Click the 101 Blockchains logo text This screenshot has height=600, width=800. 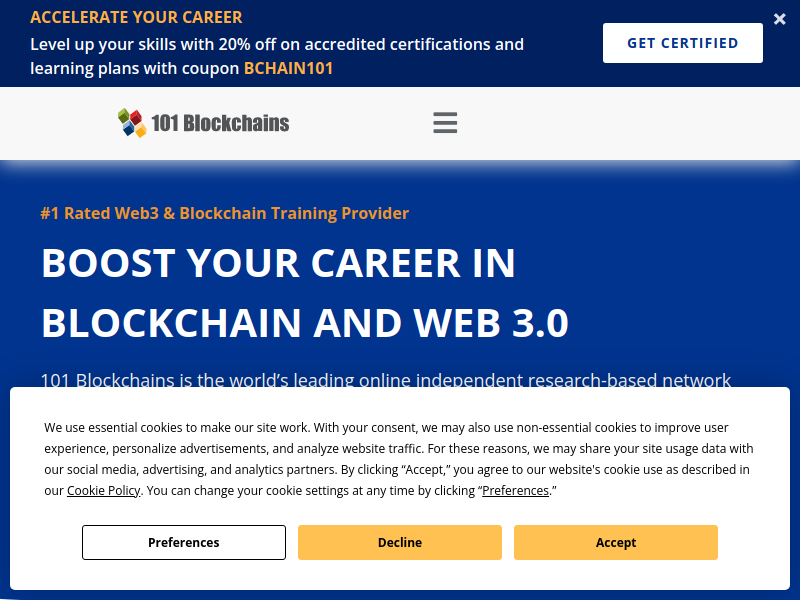220,123
